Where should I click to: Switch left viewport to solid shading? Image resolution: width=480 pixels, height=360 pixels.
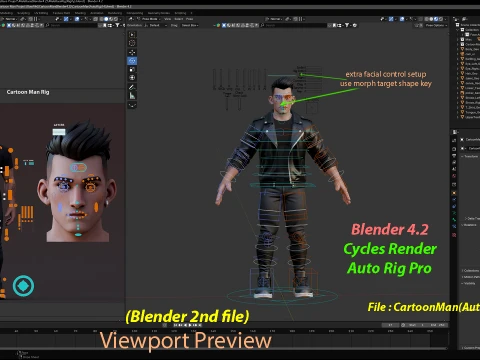point(106,19)
